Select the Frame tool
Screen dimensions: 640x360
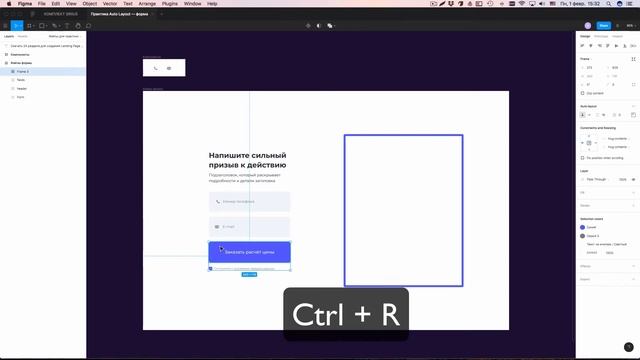pos(29,26)
